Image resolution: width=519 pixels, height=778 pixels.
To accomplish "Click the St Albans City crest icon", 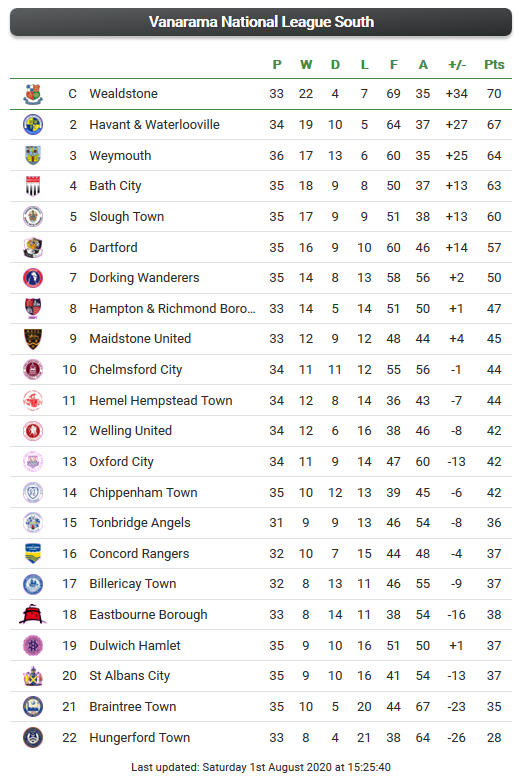I will pyautogui.click(x=33, y=676).
